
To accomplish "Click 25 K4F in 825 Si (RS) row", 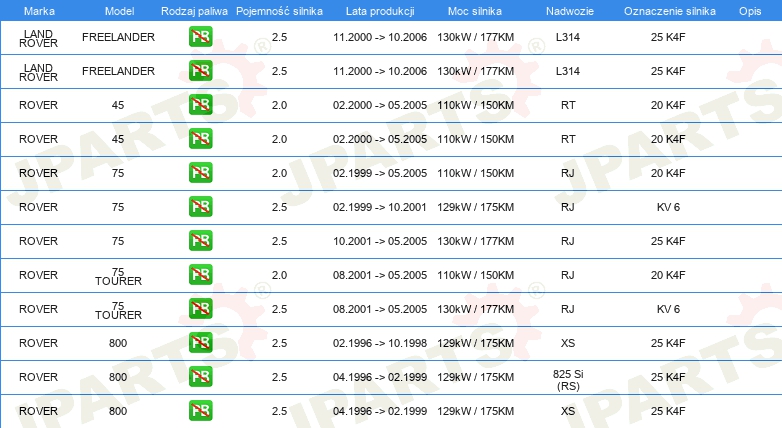I will tap(668, 377).
